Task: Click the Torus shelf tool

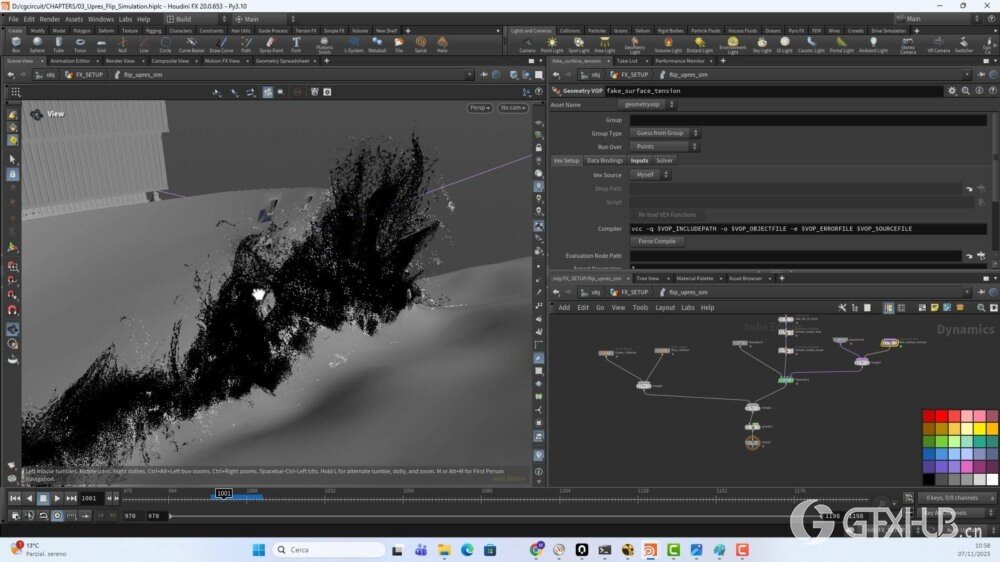Action: (x=80, y=44)
